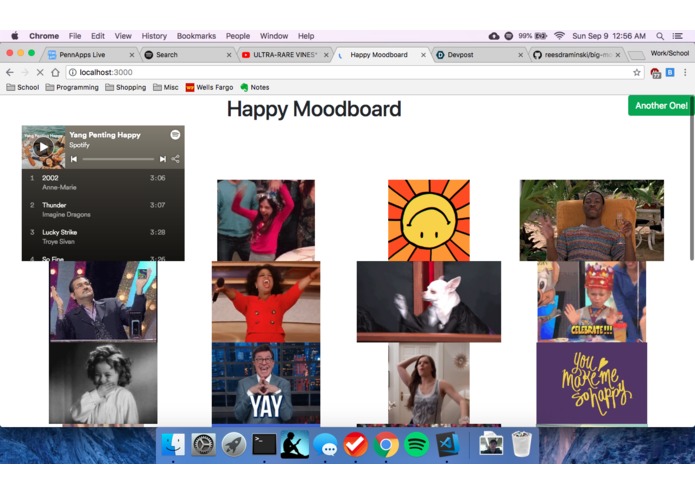Screen dimensions: 695x494
Task: Open System Preferences from the dock
Action: (203, 444)
